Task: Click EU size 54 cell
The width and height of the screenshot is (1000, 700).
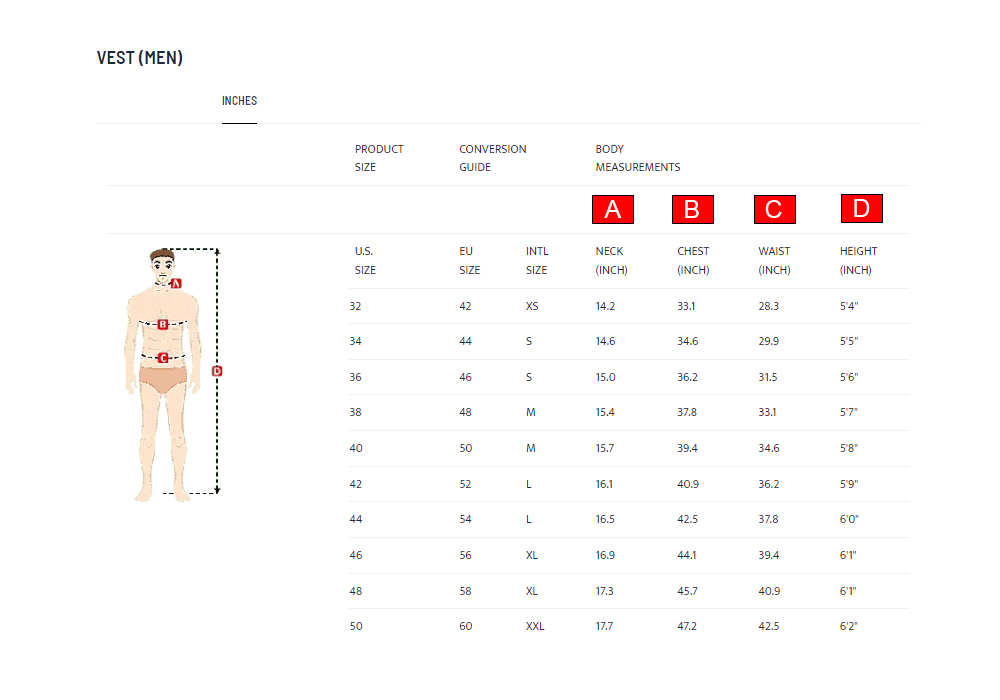Action: [x=465, y=519]
